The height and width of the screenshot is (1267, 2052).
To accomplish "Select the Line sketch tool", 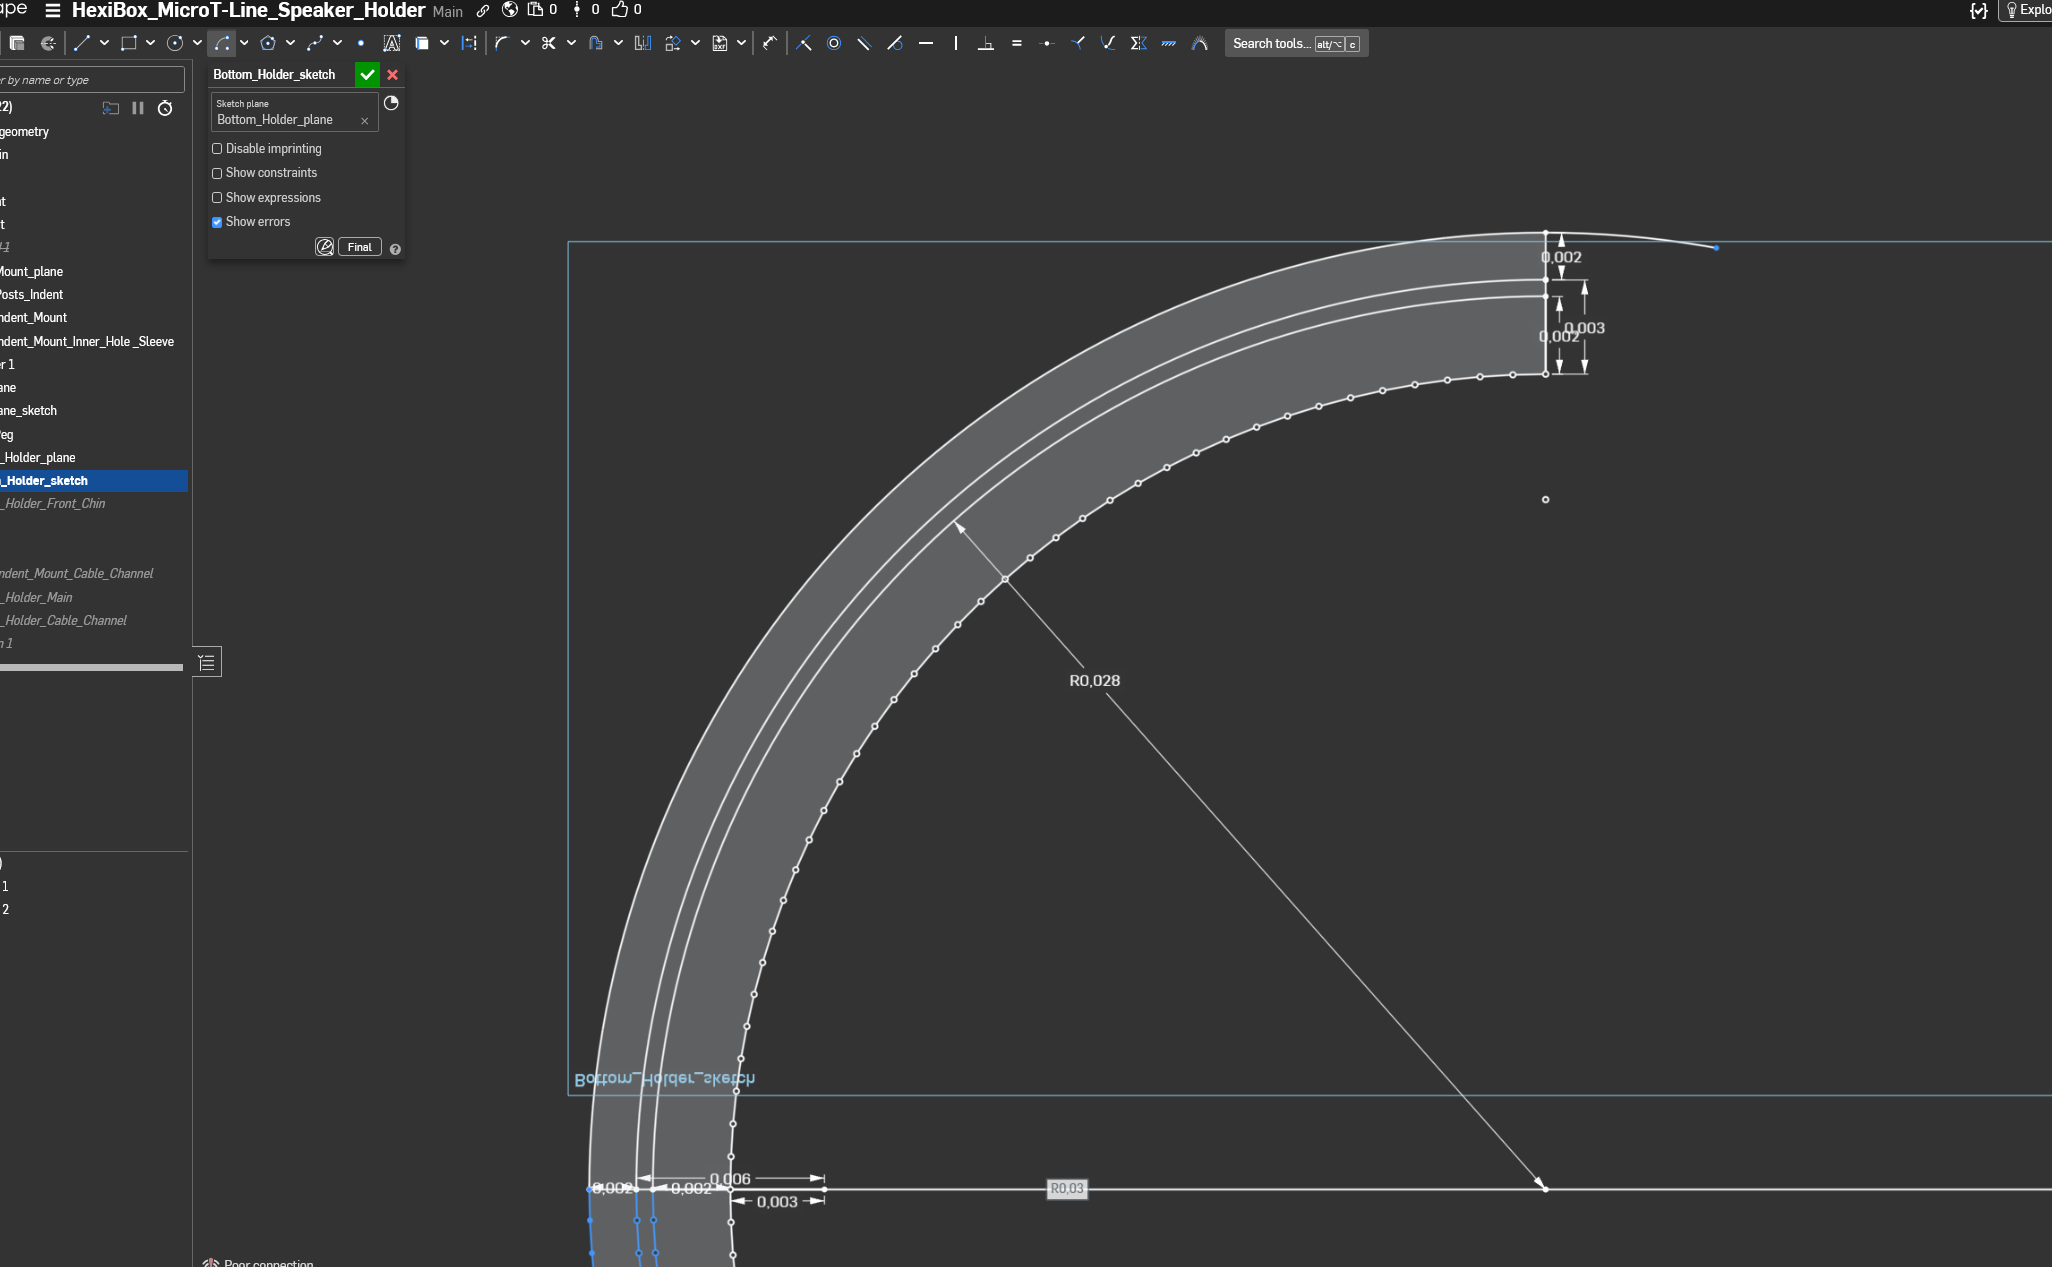I will click(82, 43).
